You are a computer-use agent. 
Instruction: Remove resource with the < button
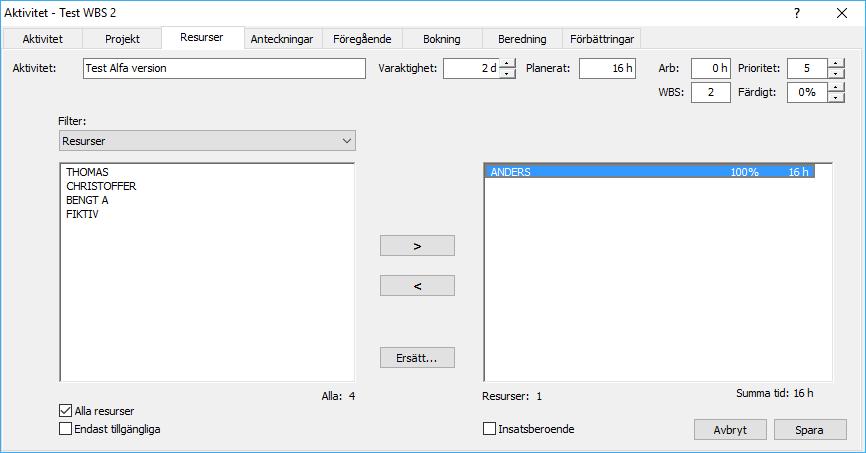[418, 286]
